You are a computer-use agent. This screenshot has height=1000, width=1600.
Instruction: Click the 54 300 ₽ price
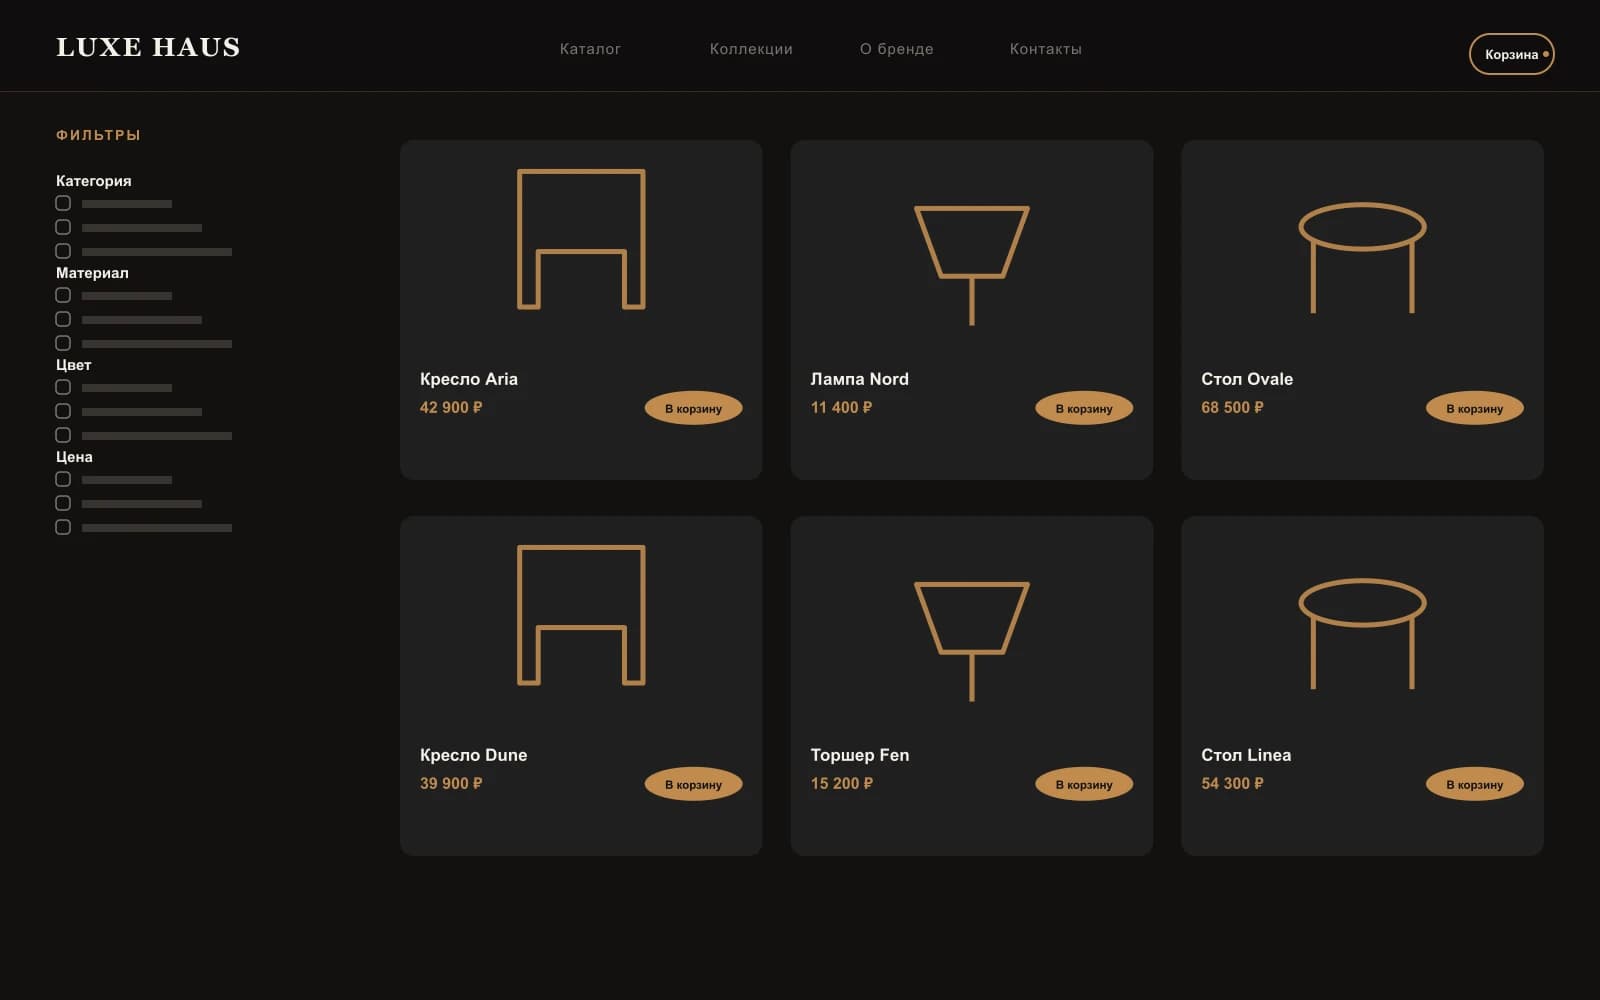(1232, 783)
